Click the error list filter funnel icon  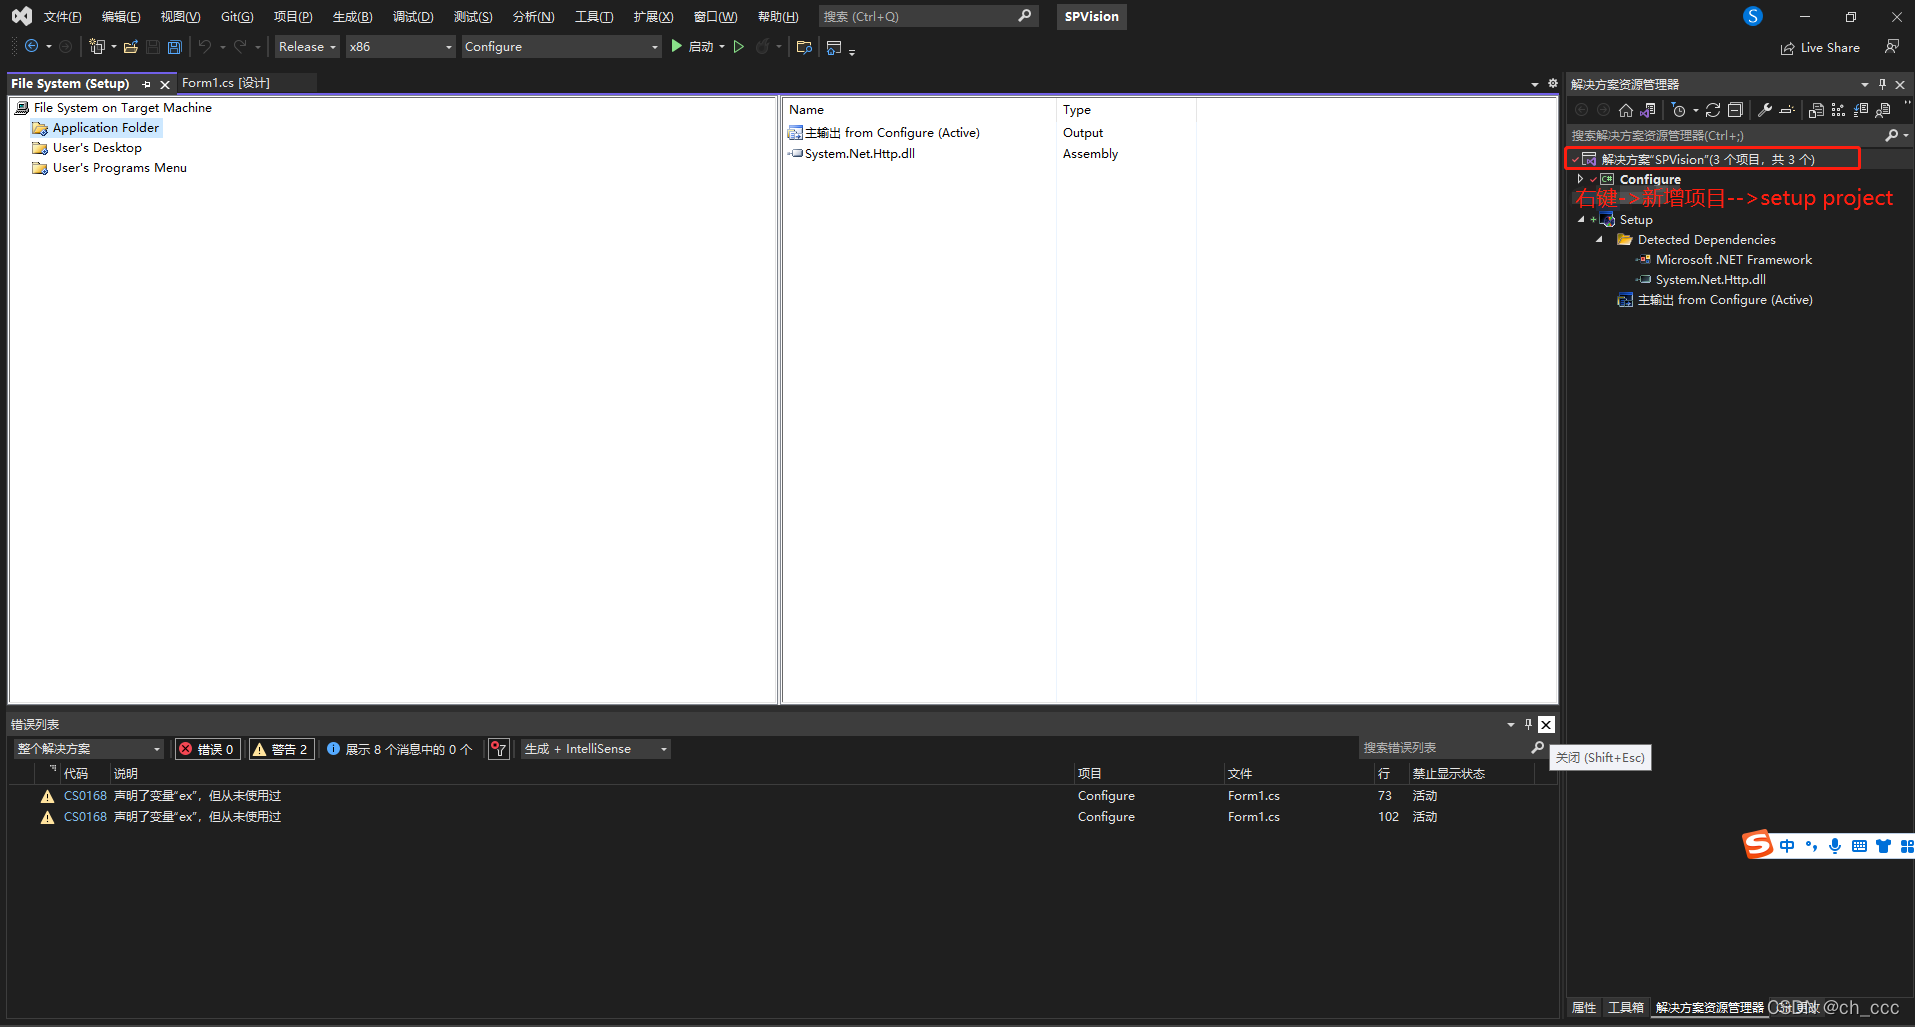(x=499, y=749)
